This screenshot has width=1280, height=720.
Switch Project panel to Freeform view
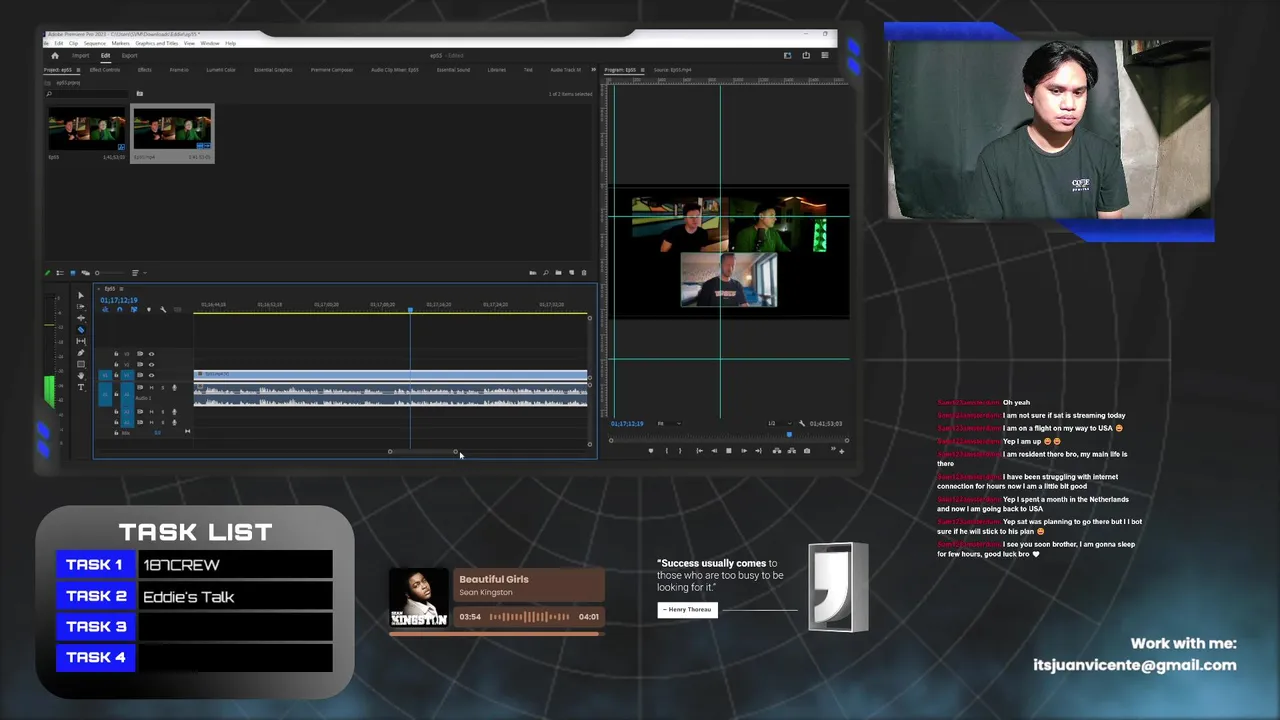coord(85,272)
